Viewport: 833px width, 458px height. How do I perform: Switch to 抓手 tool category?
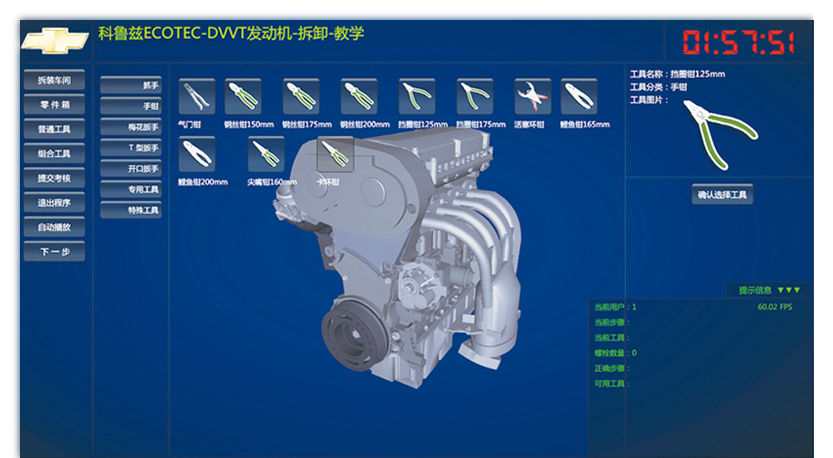[x=131, y=85]
